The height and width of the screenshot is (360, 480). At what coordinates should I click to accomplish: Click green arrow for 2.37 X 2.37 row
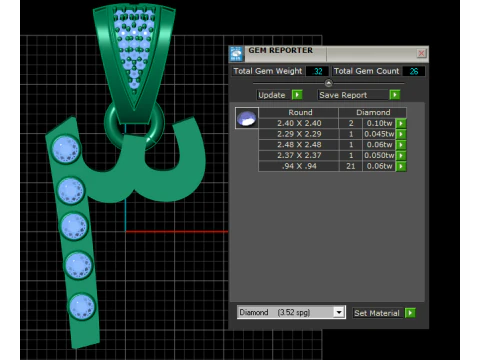401,155
